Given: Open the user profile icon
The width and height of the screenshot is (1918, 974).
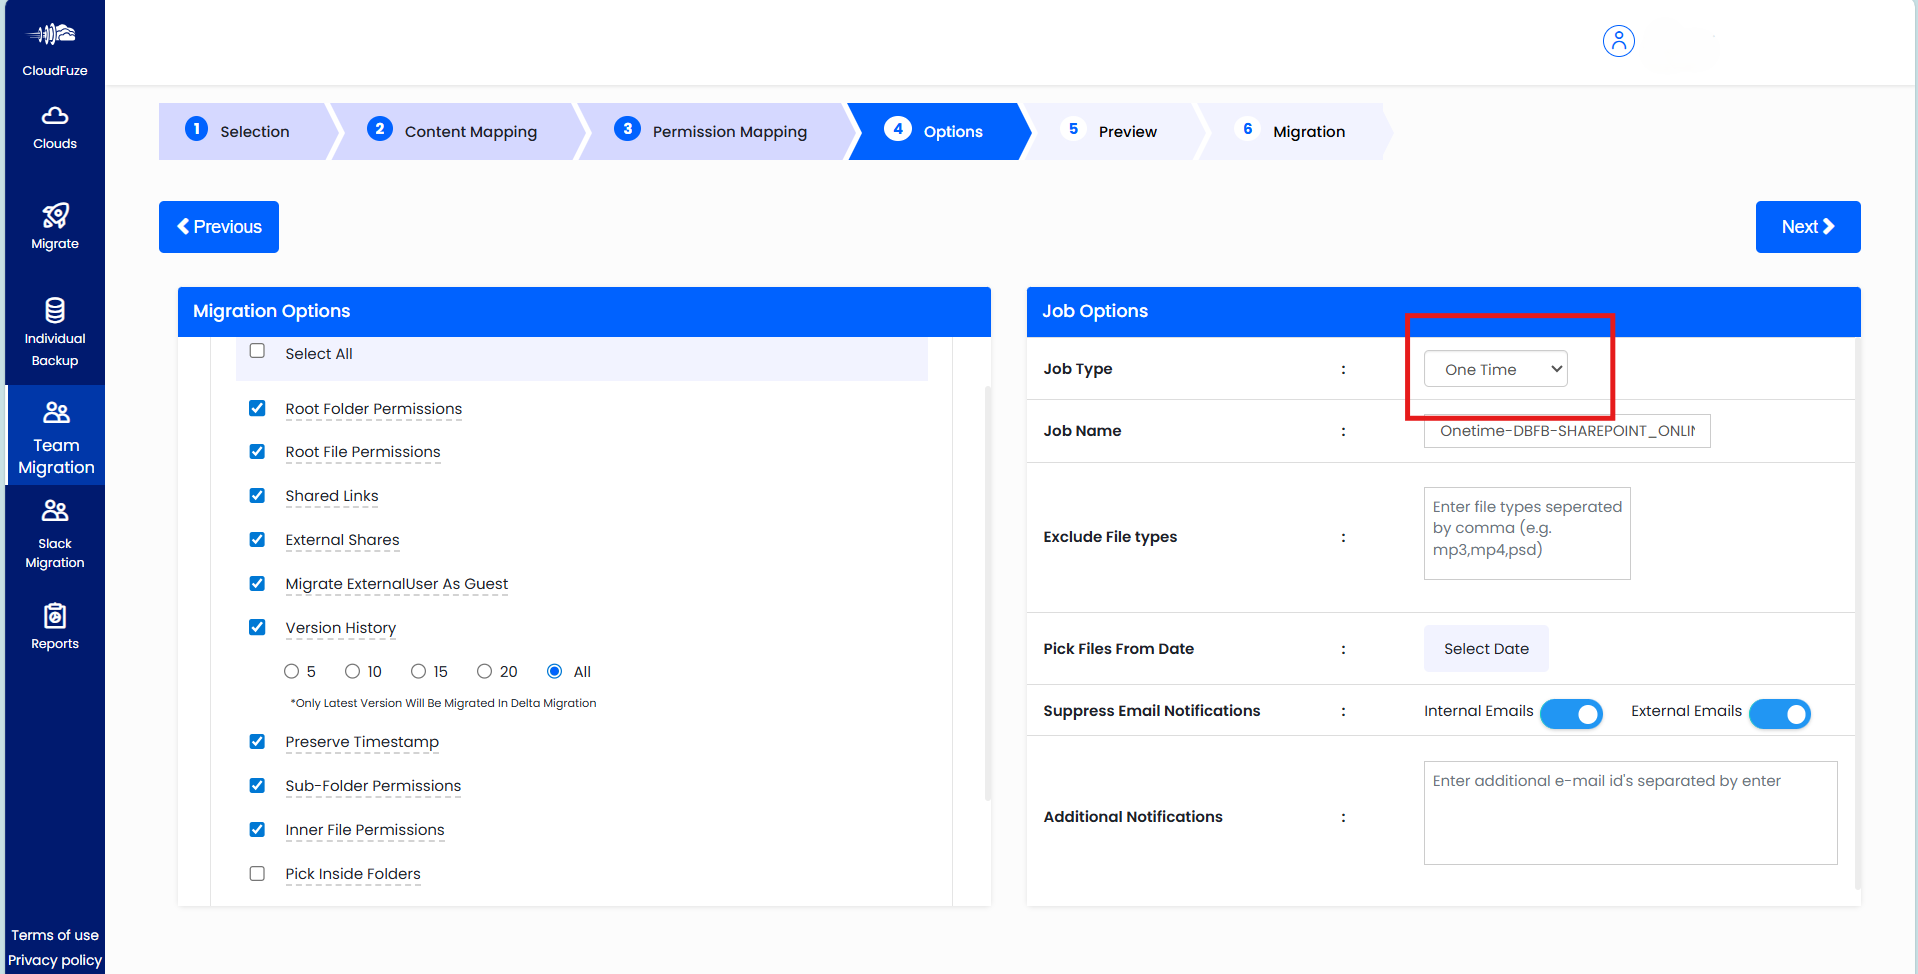Looking at the screenshot, I should (x=1618, y=41).
